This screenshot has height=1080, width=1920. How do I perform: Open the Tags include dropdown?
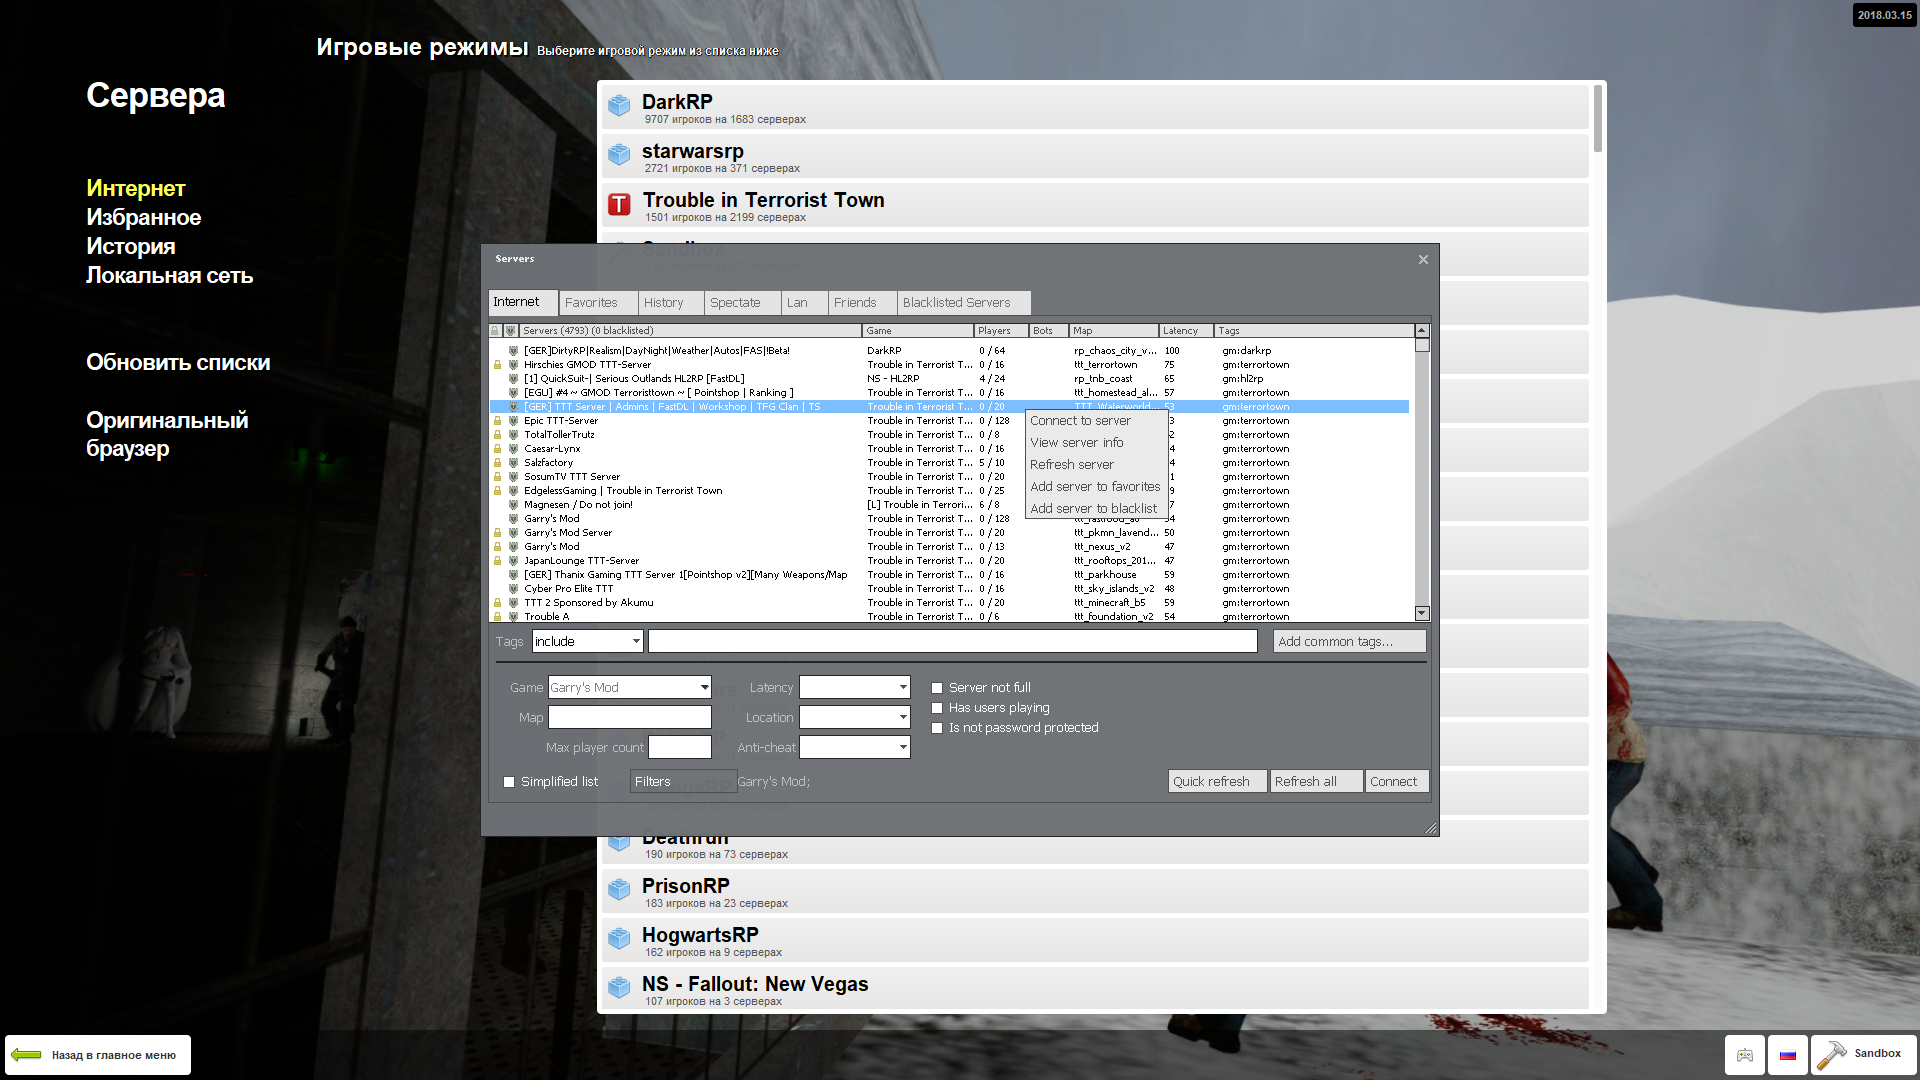(587, 642)
